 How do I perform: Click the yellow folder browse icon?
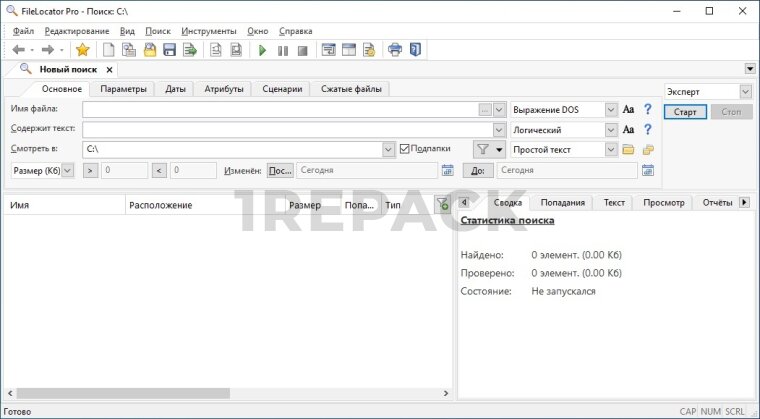coord(628,149)
